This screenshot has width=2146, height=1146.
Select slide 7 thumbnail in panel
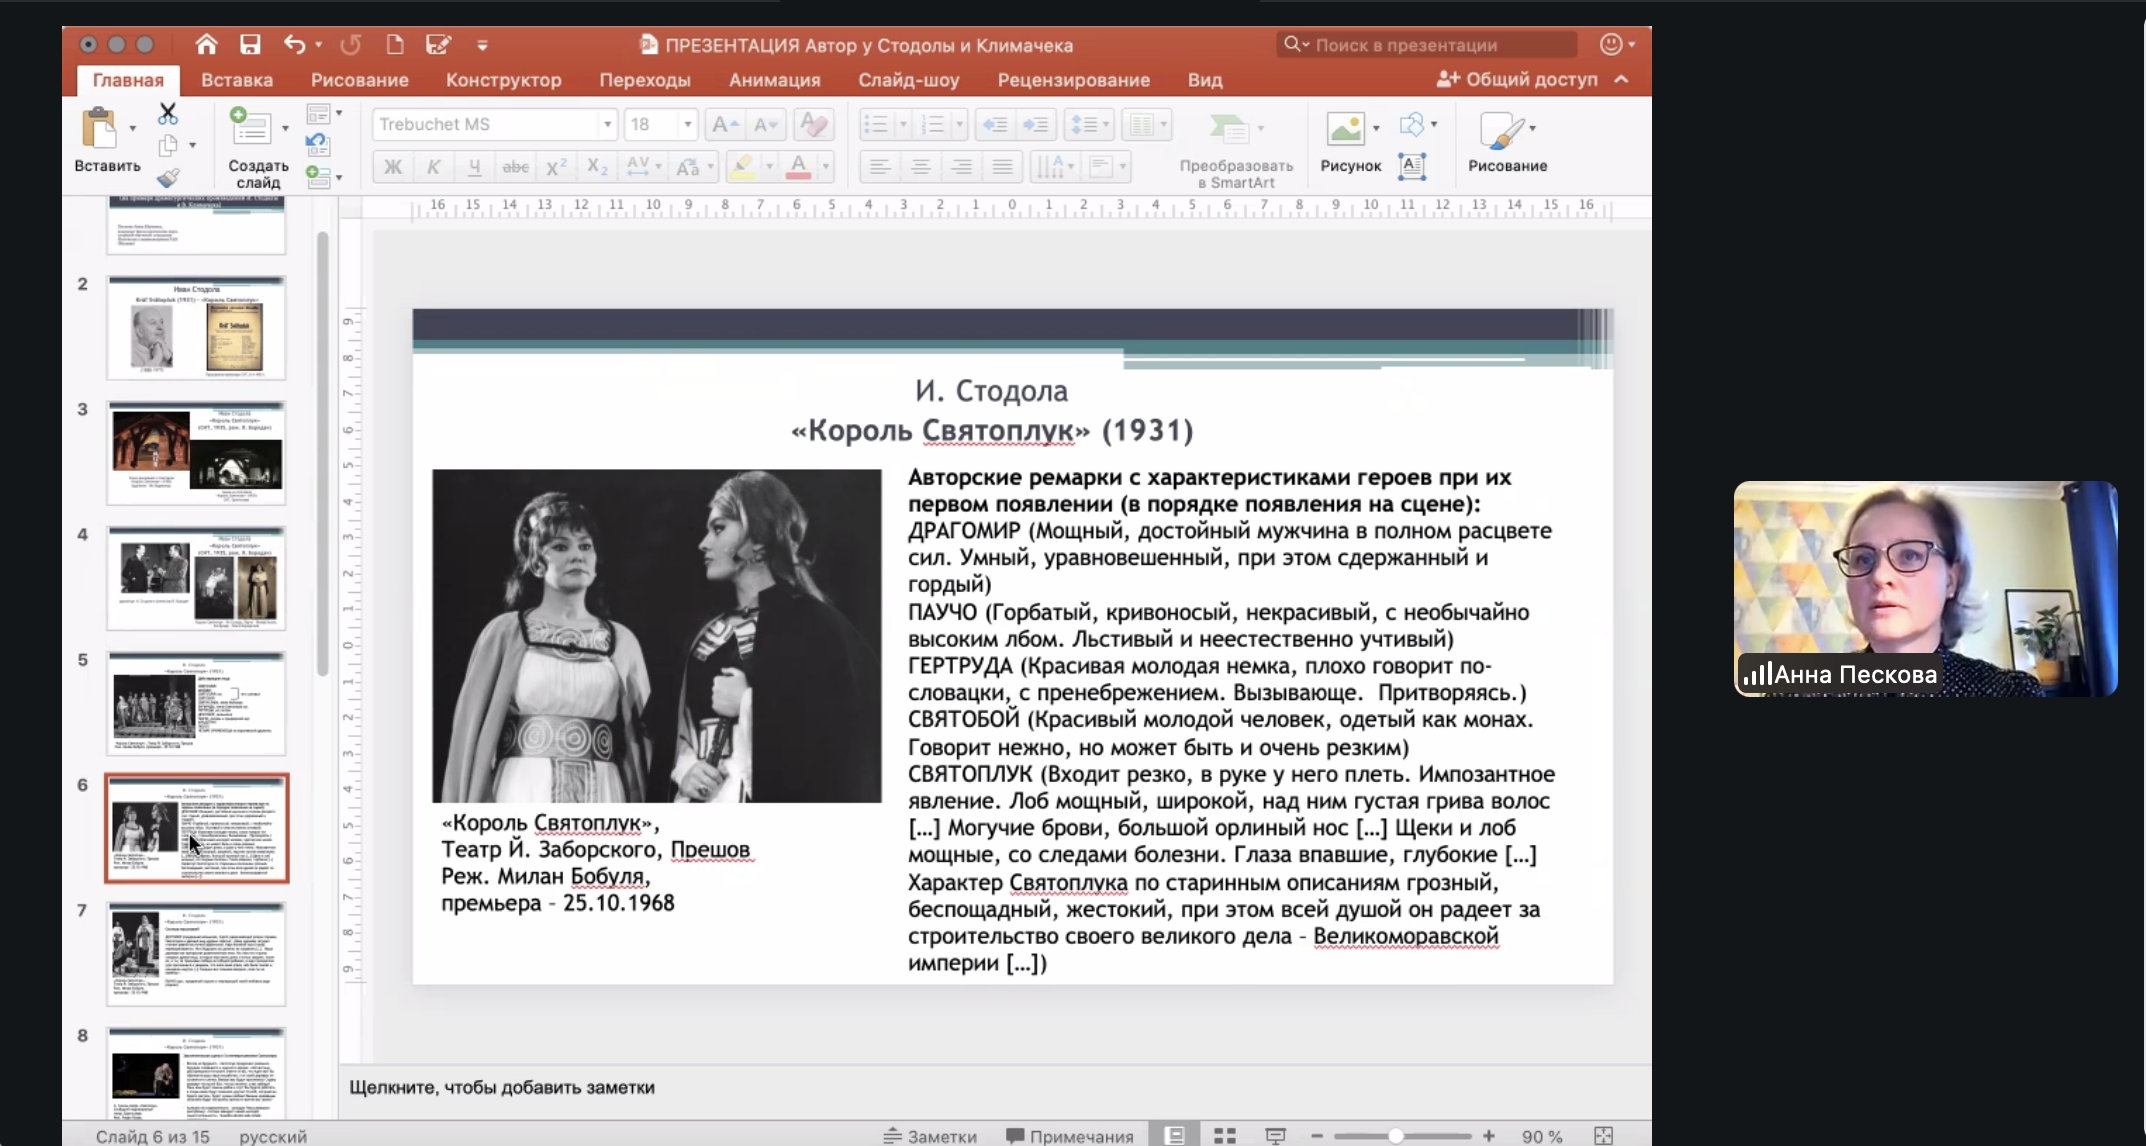(x=197, y=953)
